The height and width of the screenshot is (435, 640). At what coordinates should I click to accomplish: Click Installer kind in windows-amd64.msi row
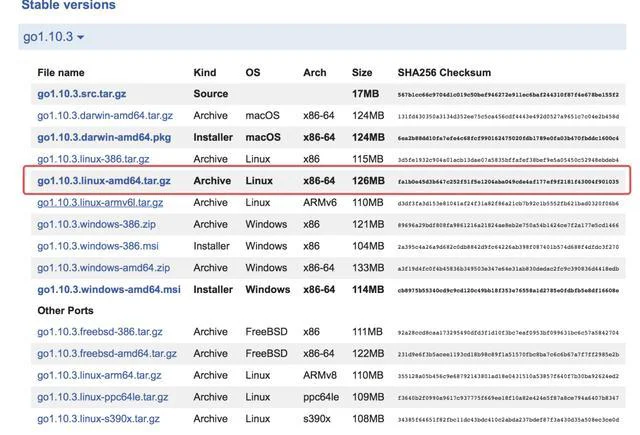(213, 289)
